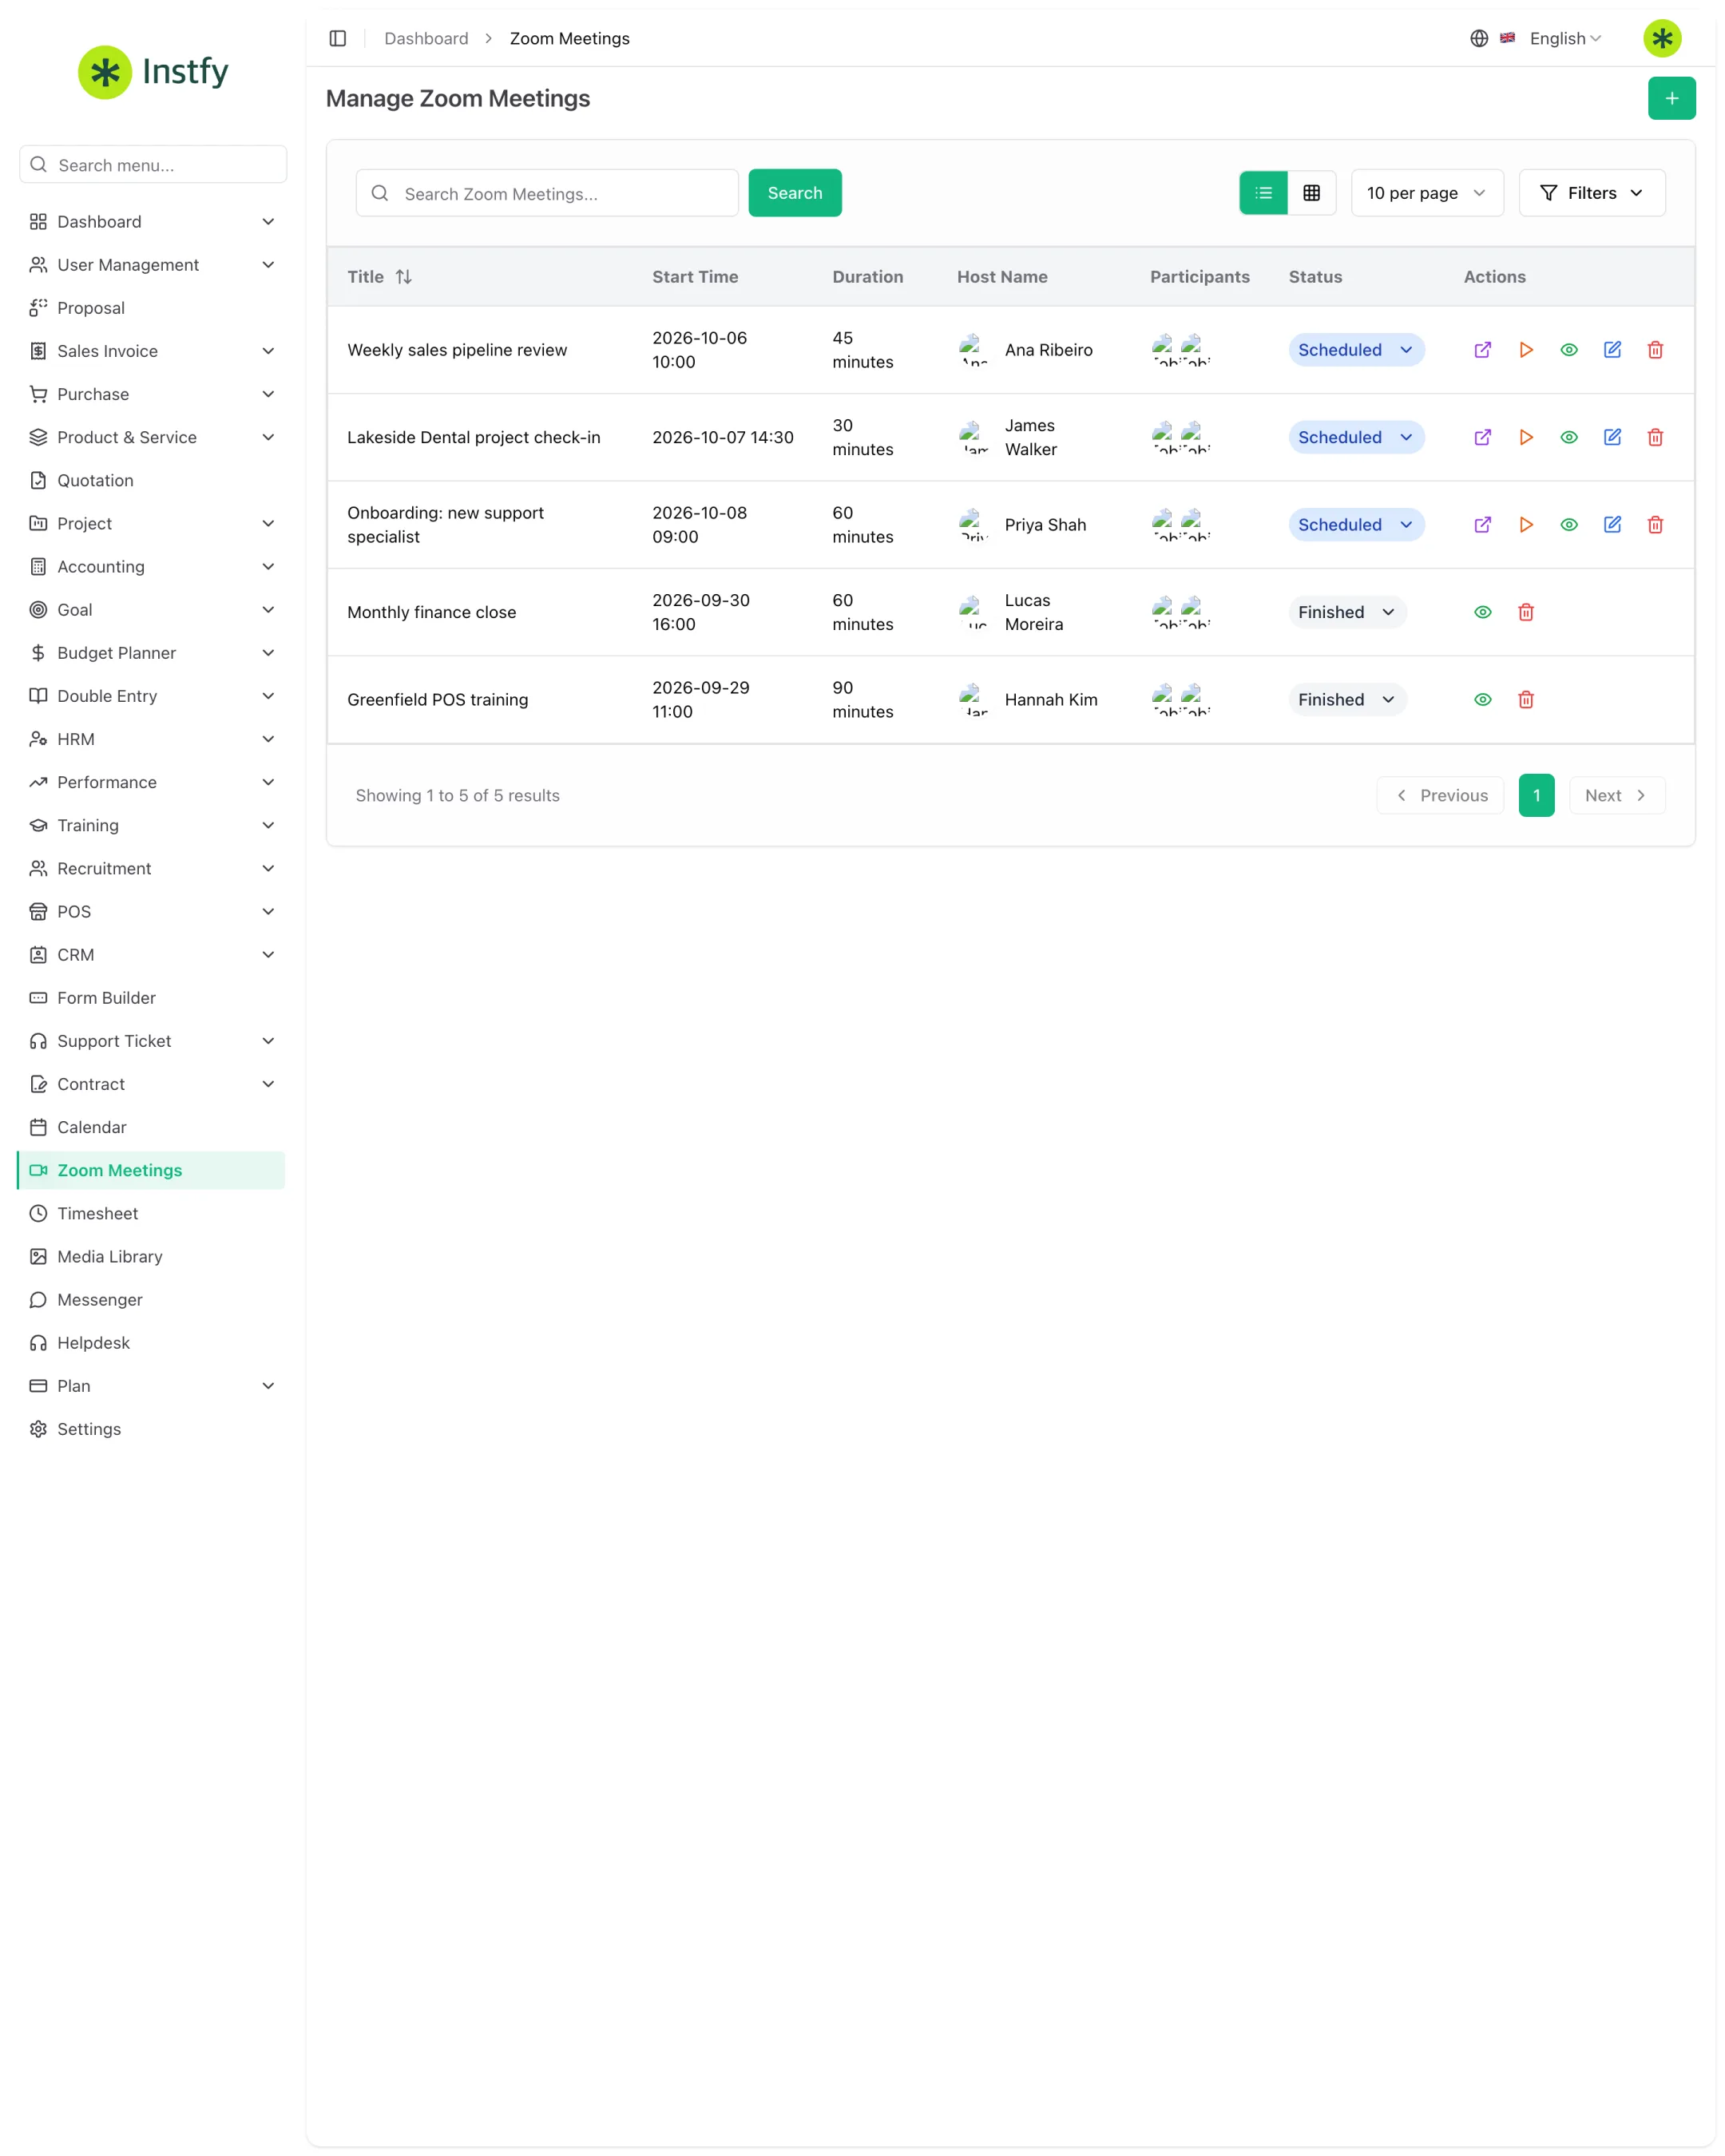Expand the HRM sidebar menu

[152, 739]
